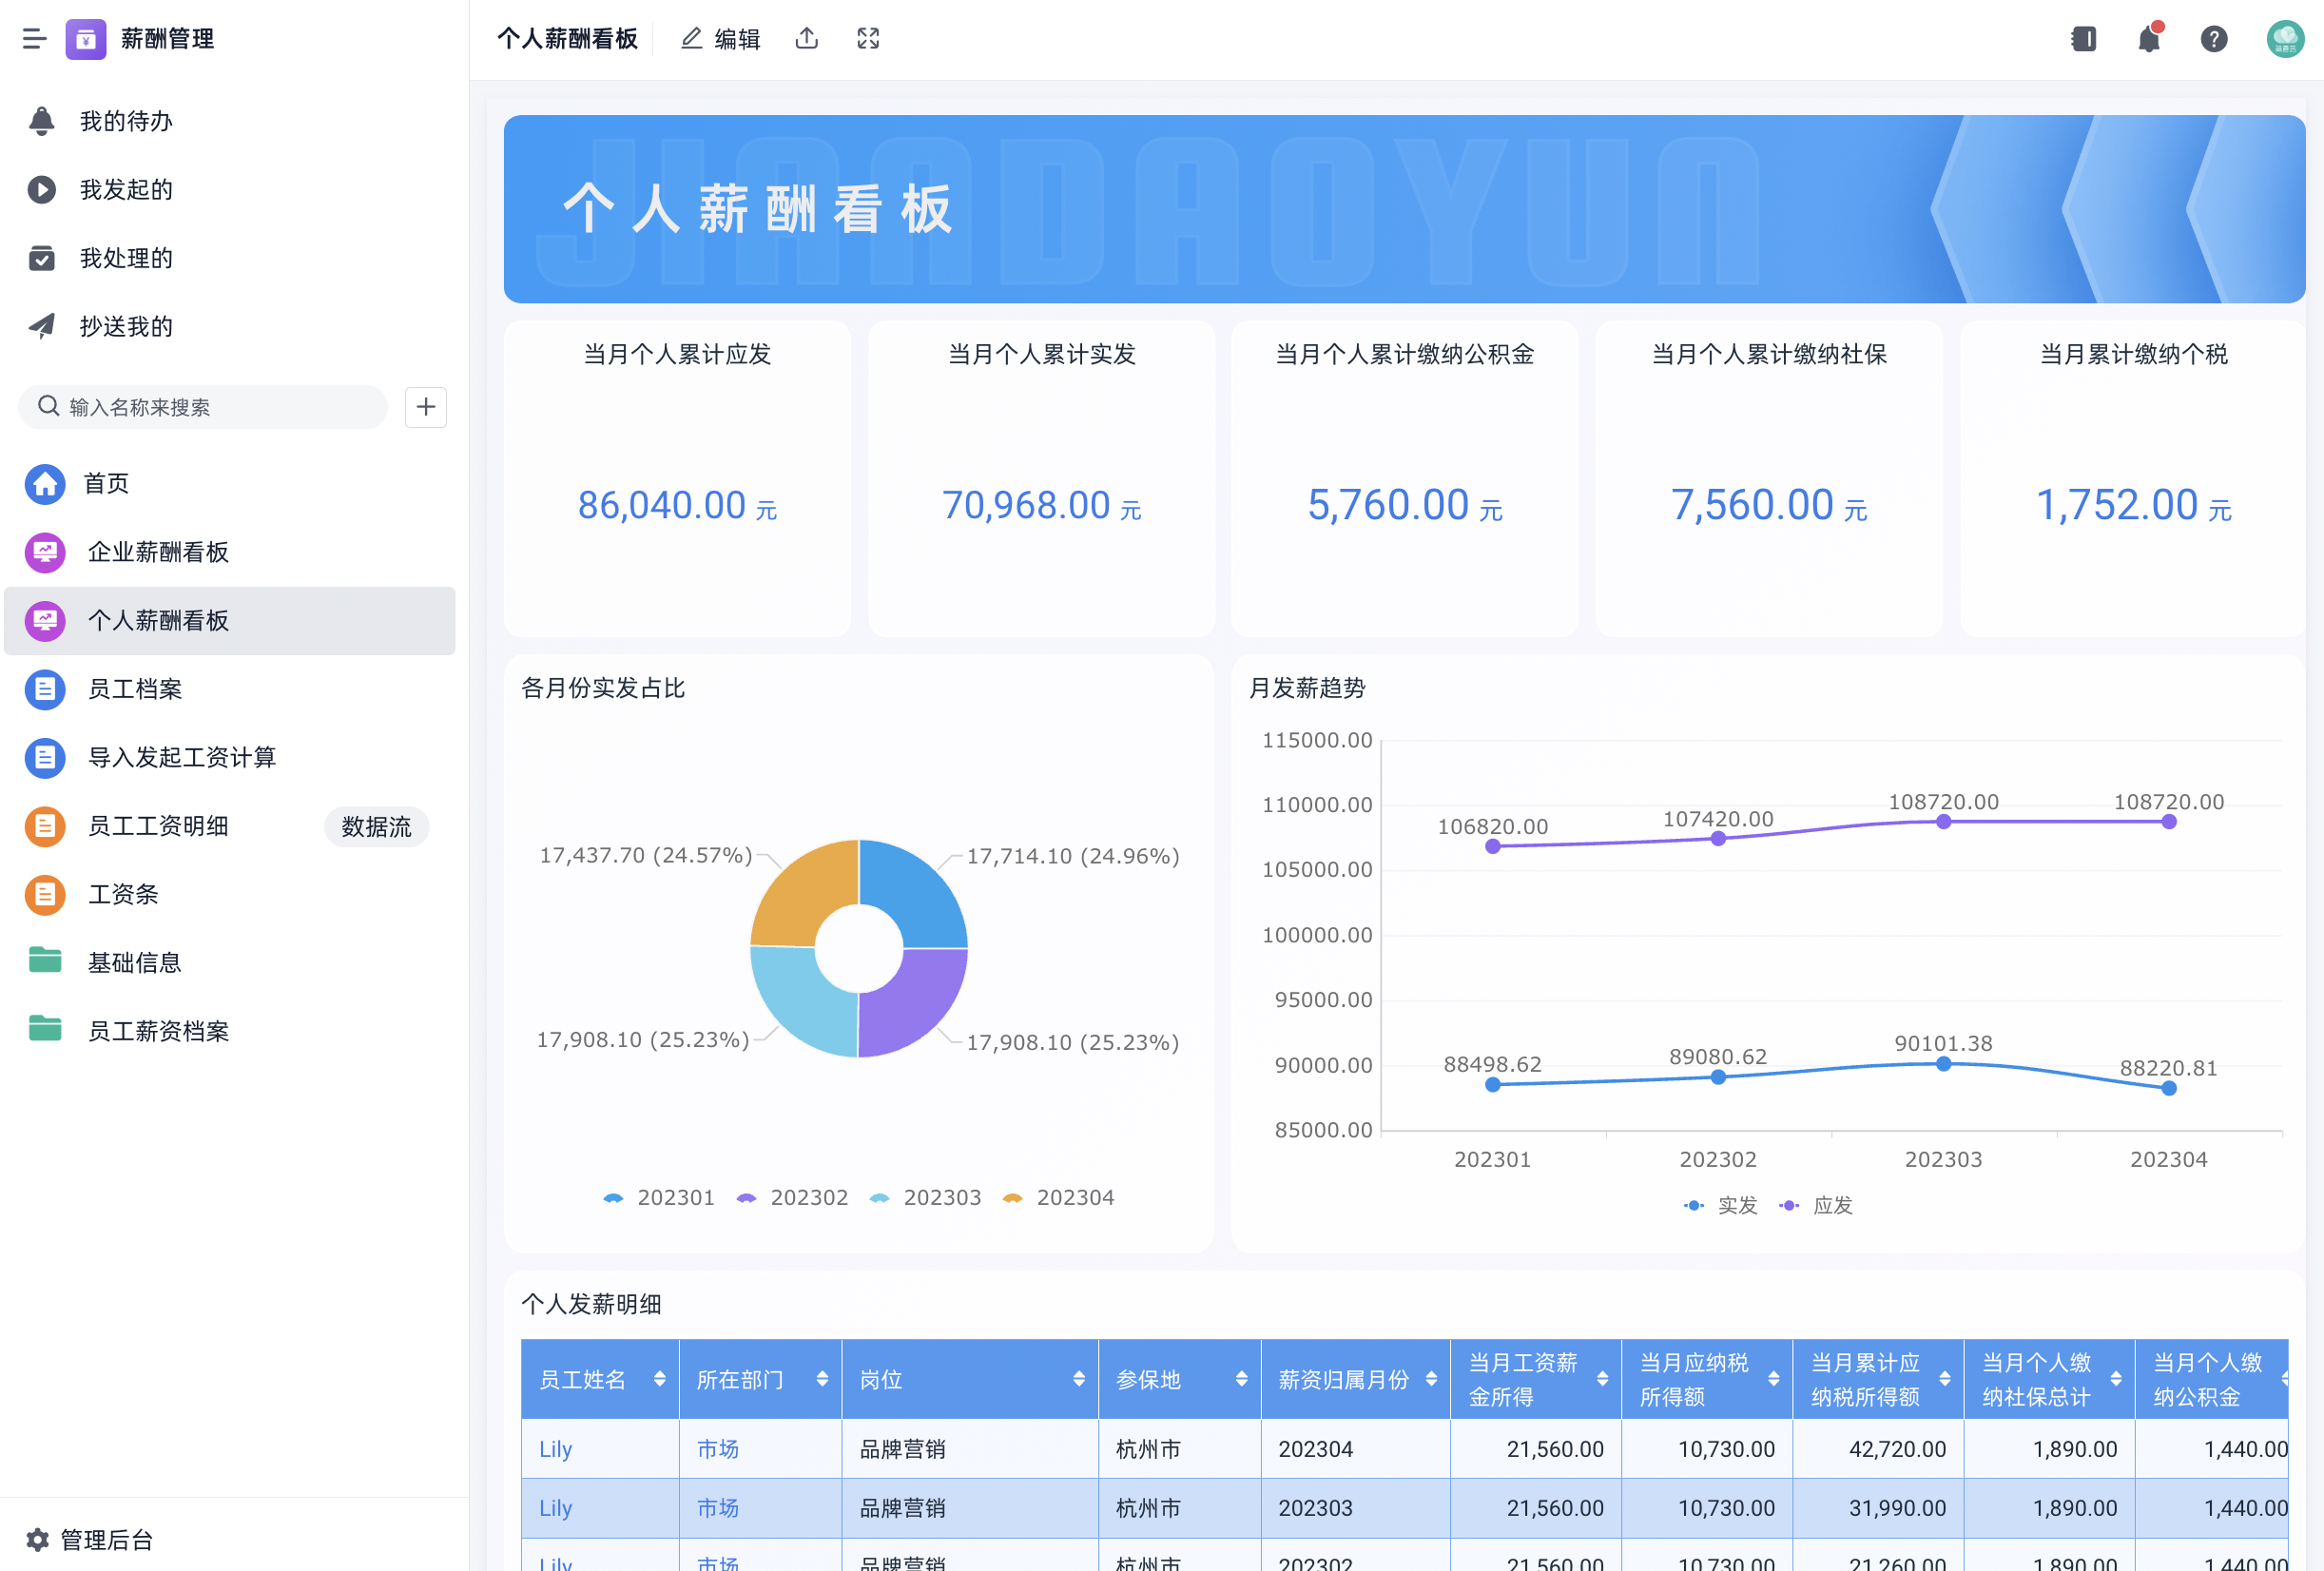Viewport: 2324px width, 1571px height.
Task: Go to 我的待办 in sidebar
Action: [x=126, y=121]
